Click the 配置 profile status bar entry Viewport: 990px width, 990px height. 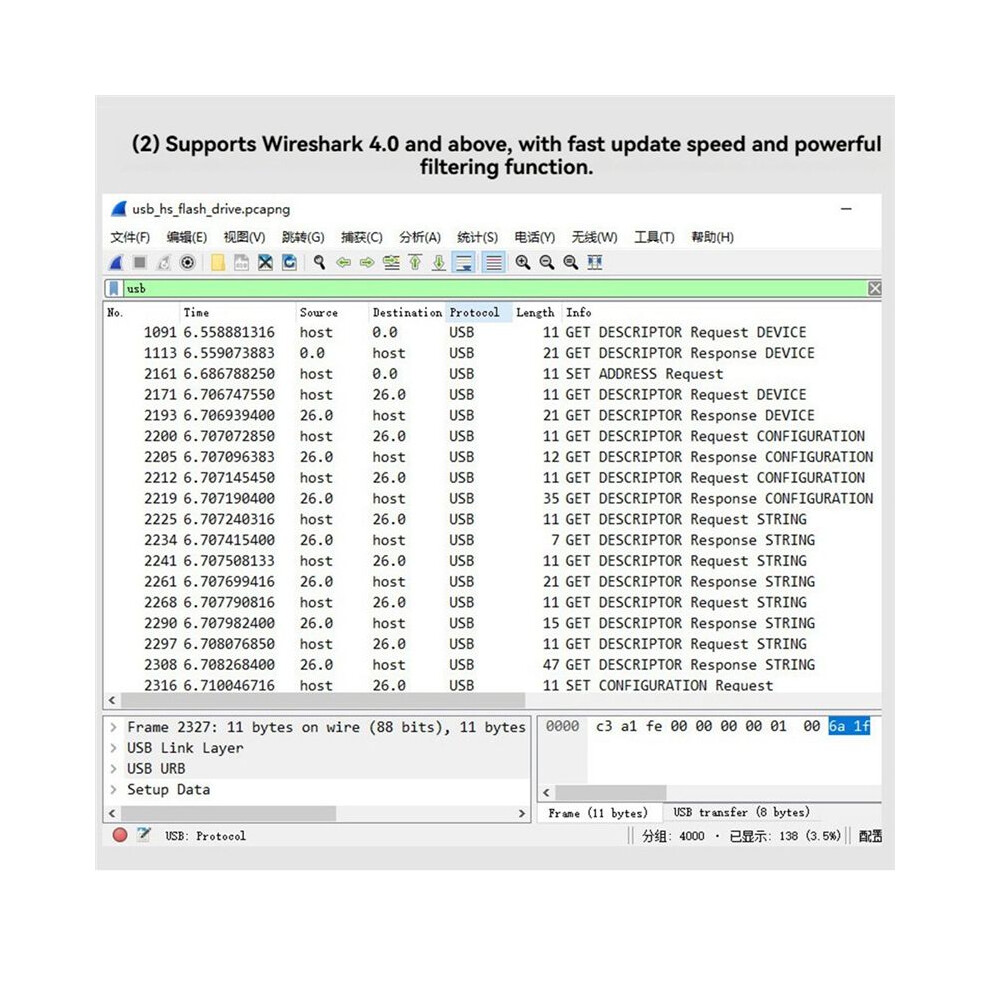870,836
